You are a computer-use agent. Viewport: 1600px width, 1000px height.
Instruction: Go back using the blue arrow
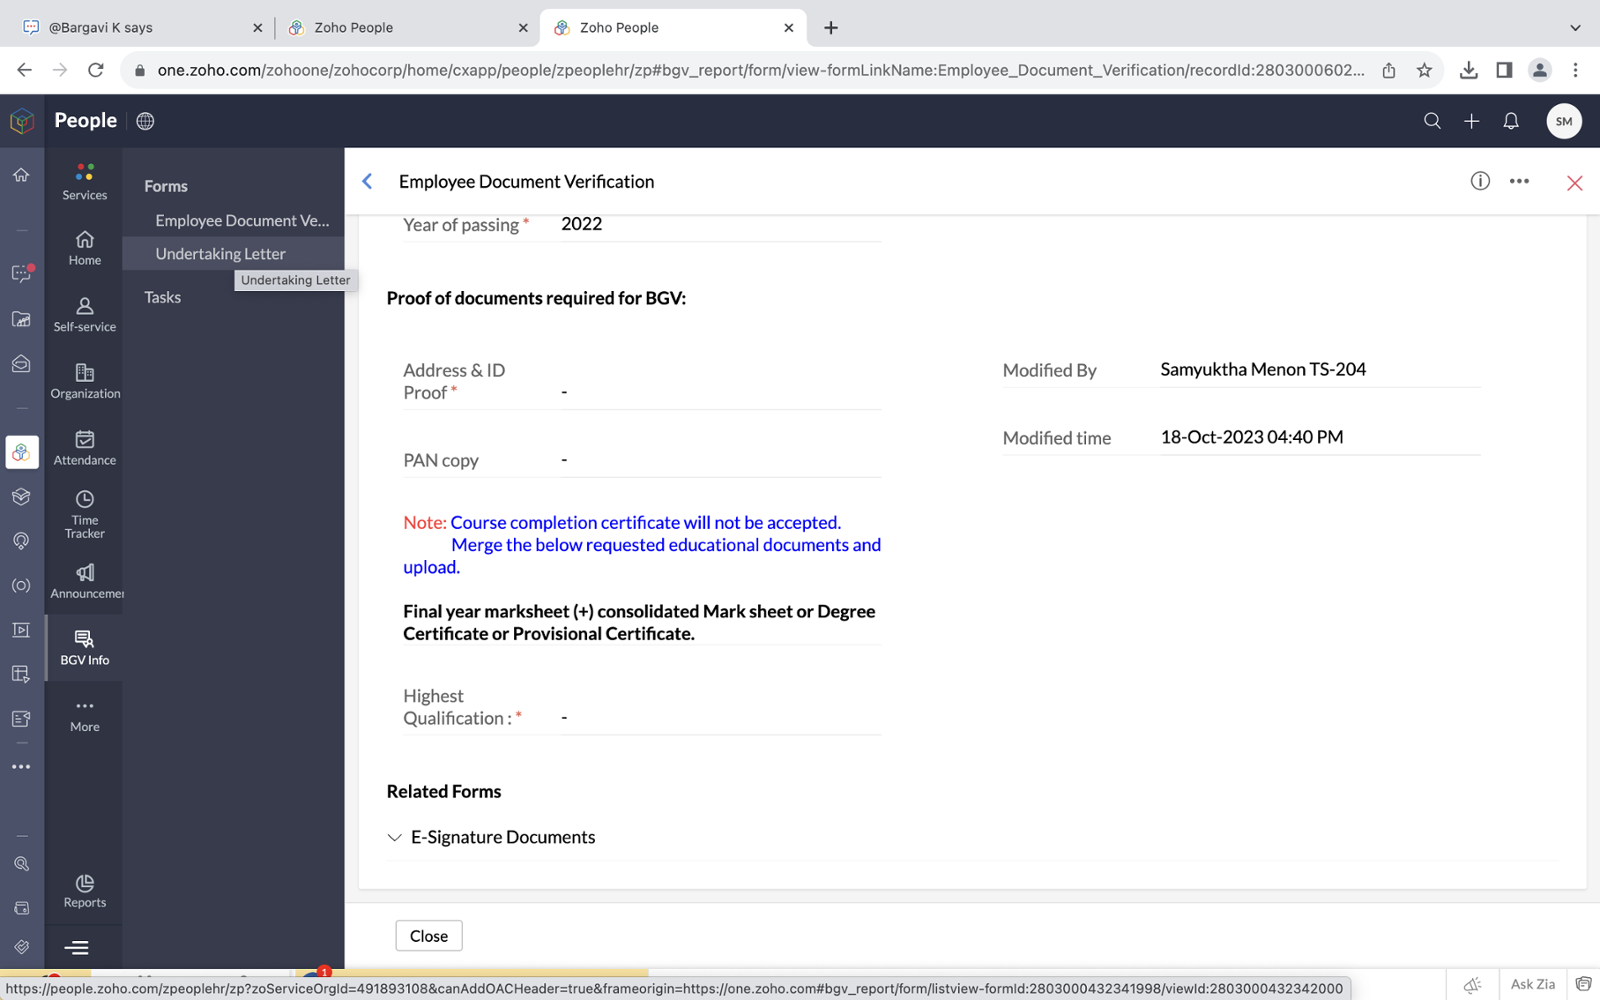click(367, 181)
